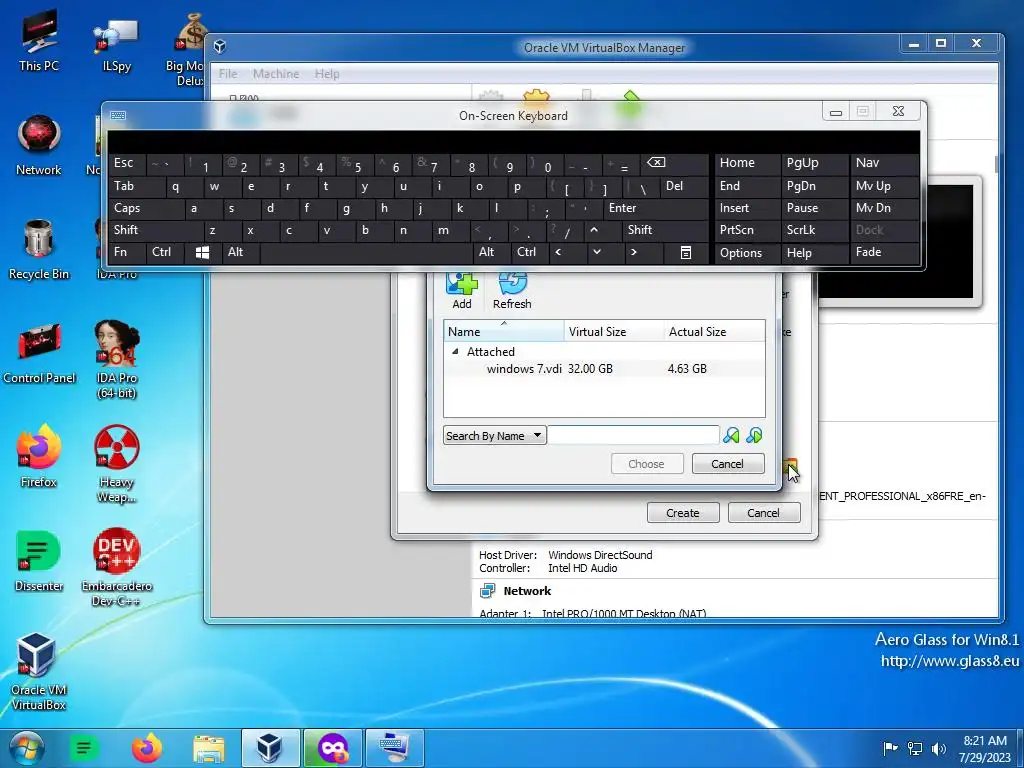Screen dimensions: 1024x768
Task: Select the windows 7.vdi row
Action: coord(604,369)
